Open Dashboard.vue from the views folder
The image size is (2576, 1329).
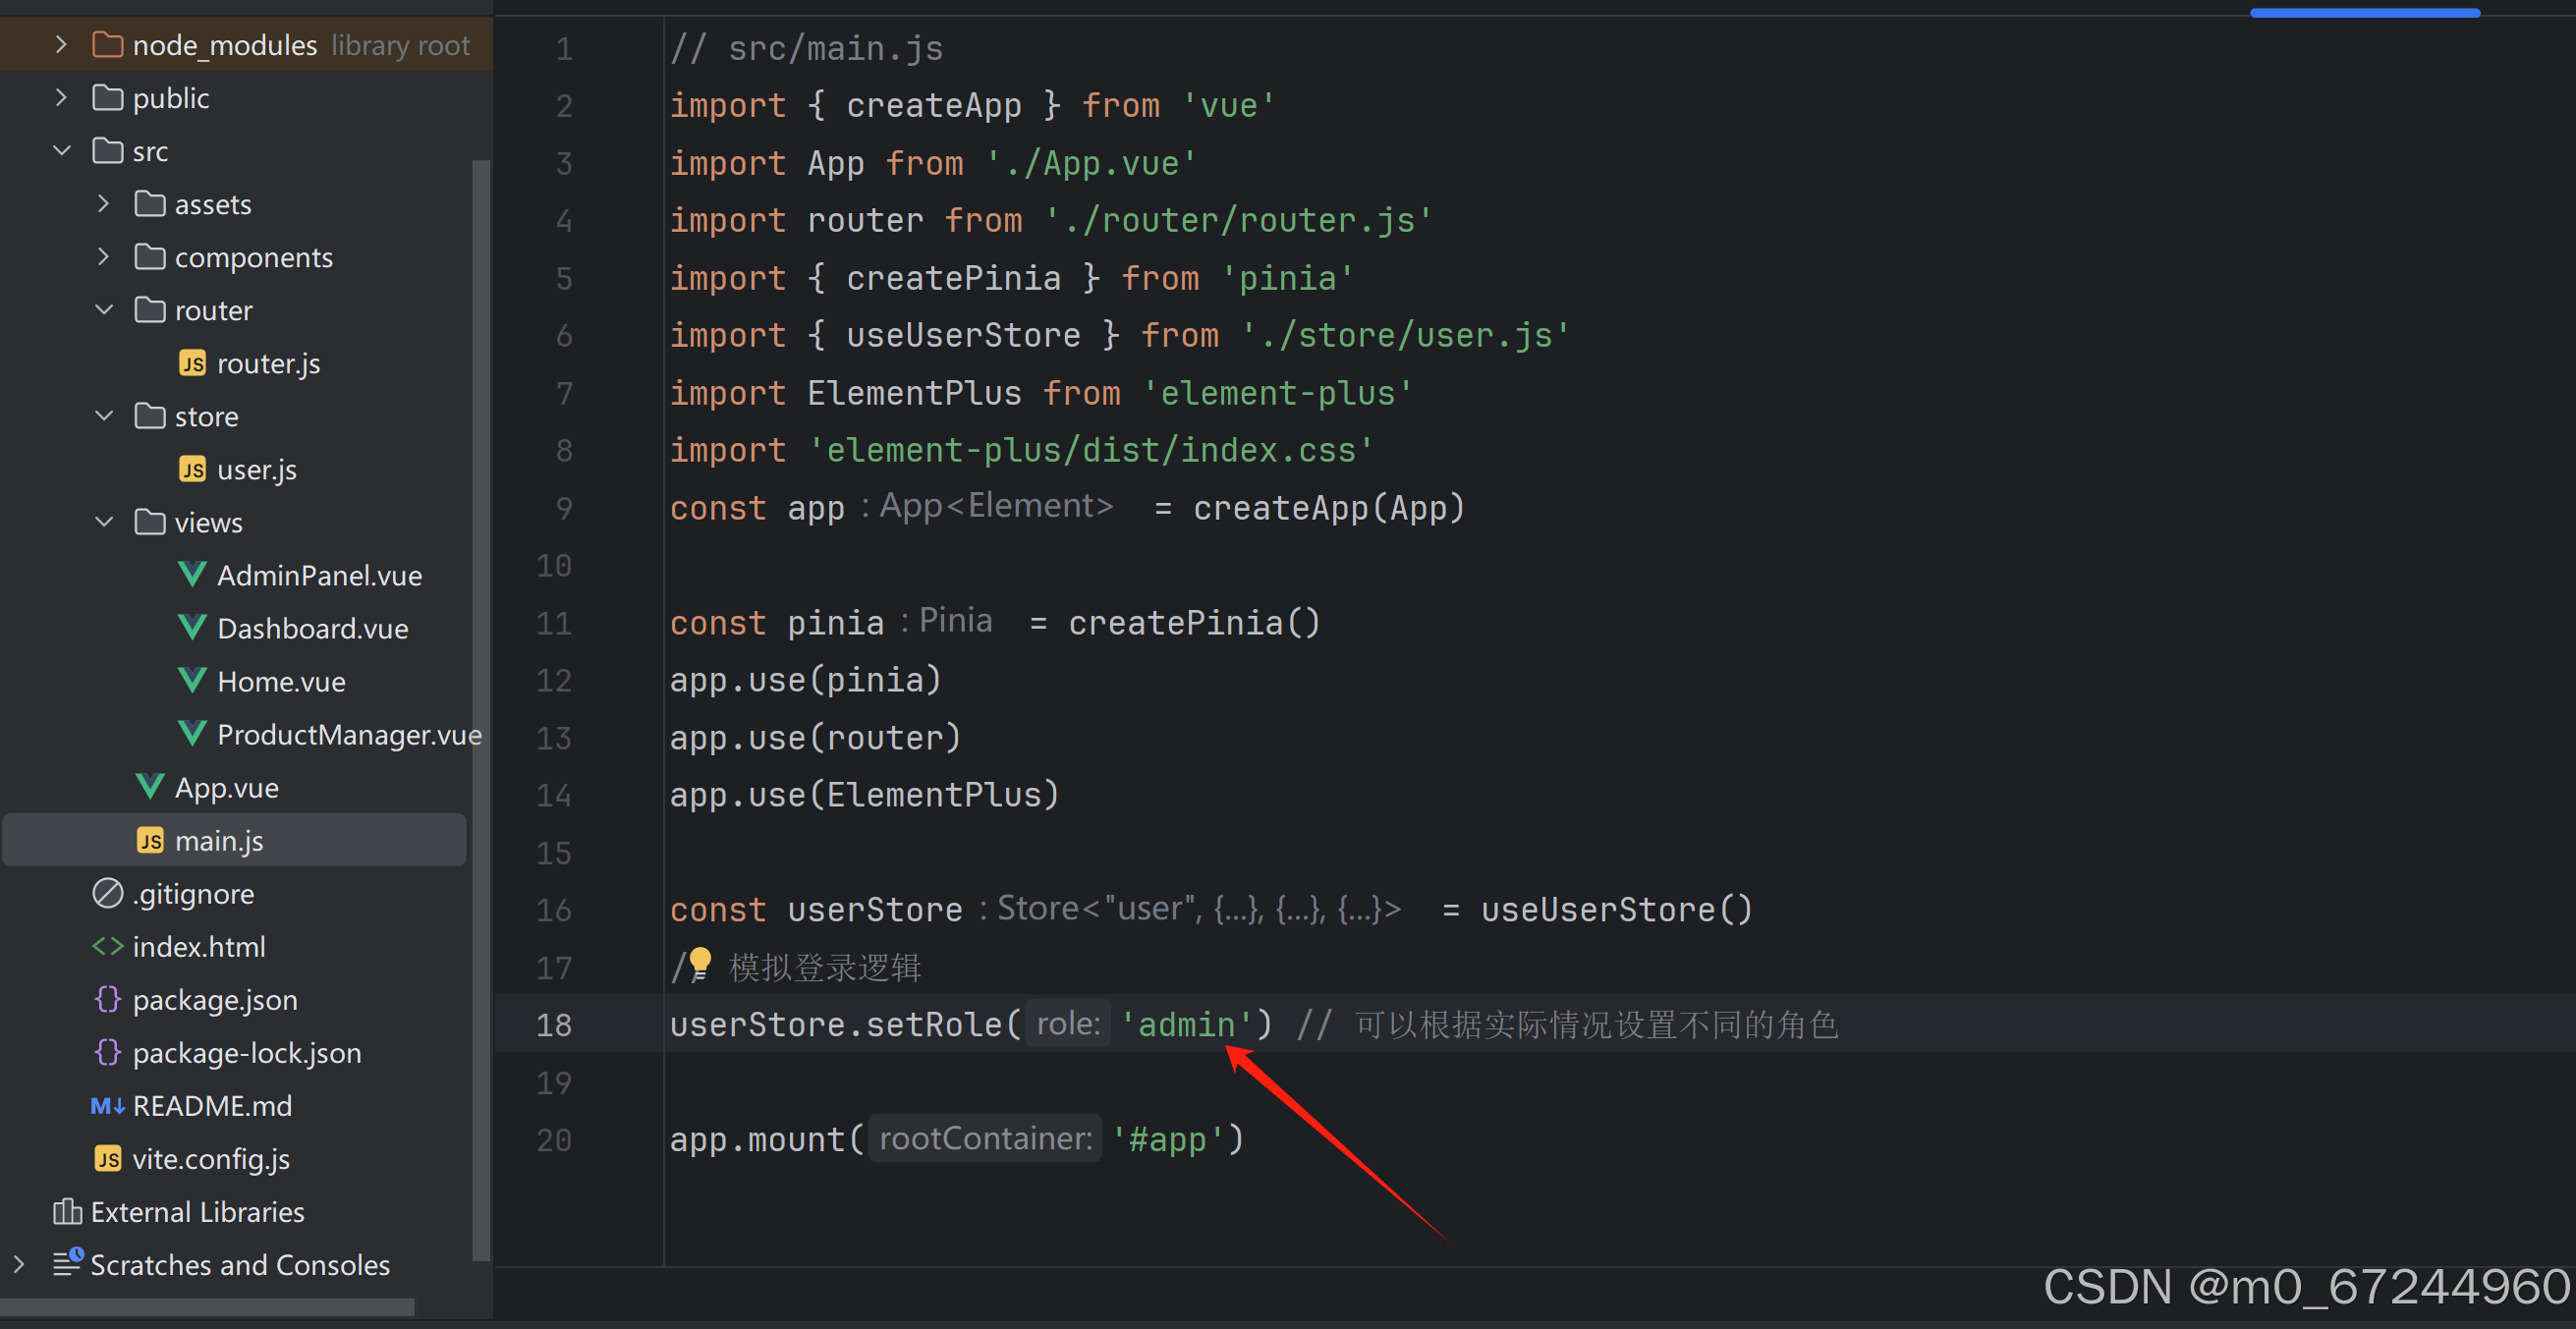point(312,628)
